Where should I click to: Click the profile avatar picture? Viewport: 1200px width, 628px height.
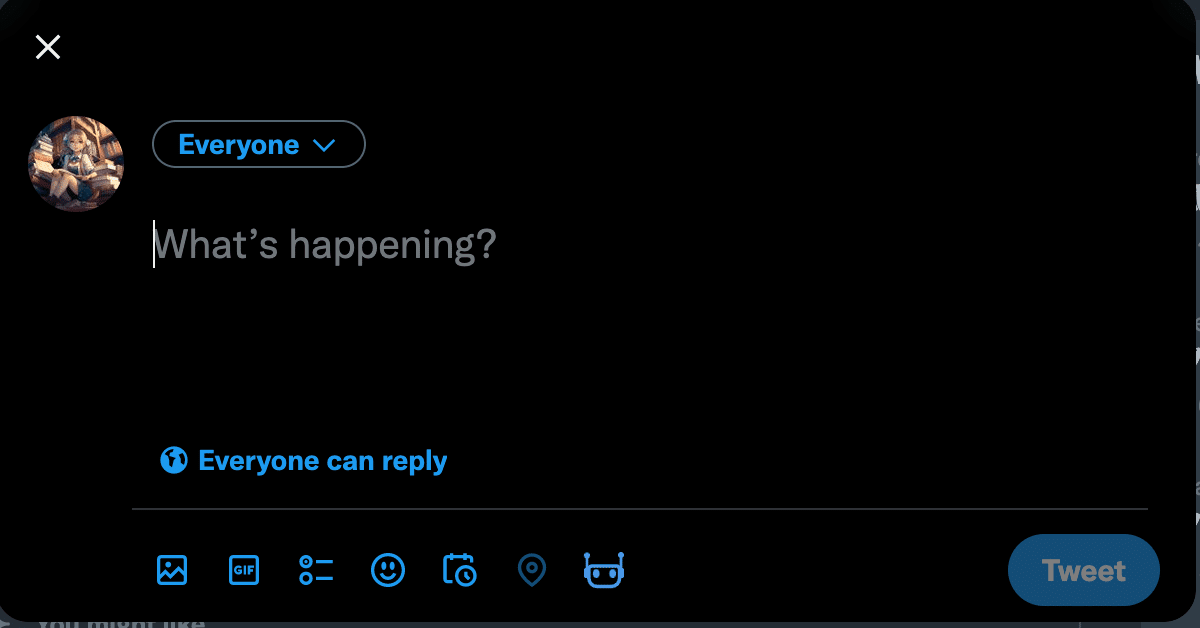coord(76,163)
